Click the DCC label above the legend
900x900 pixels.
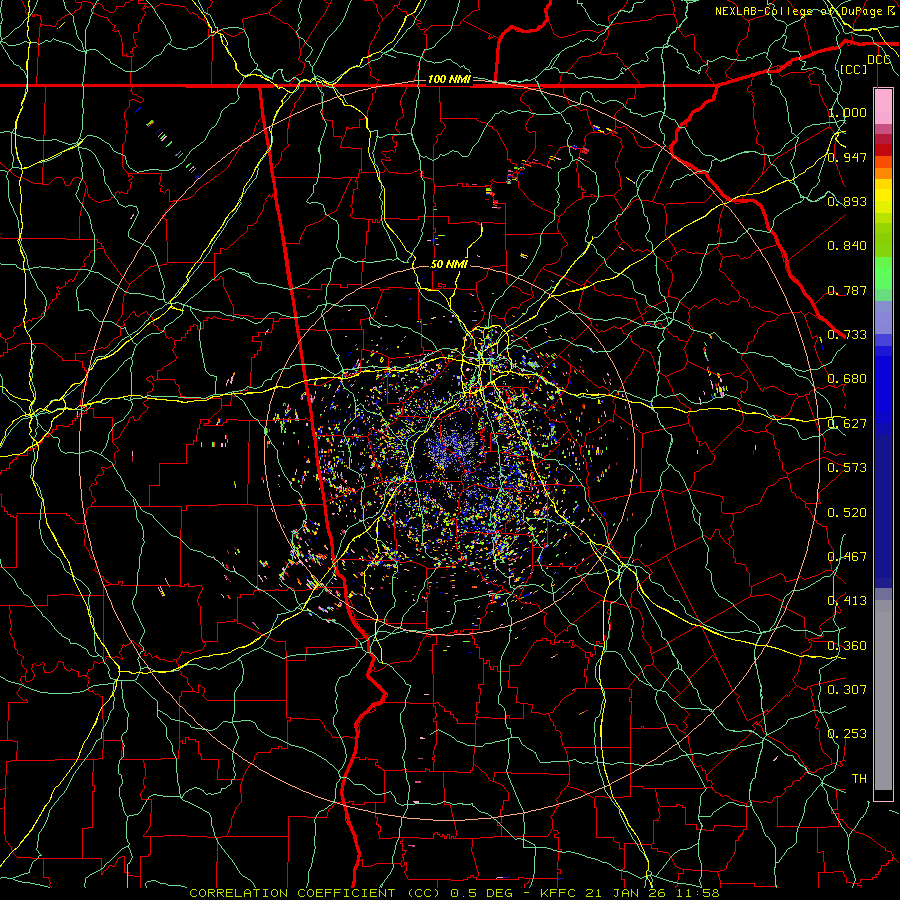click(879, 60)
